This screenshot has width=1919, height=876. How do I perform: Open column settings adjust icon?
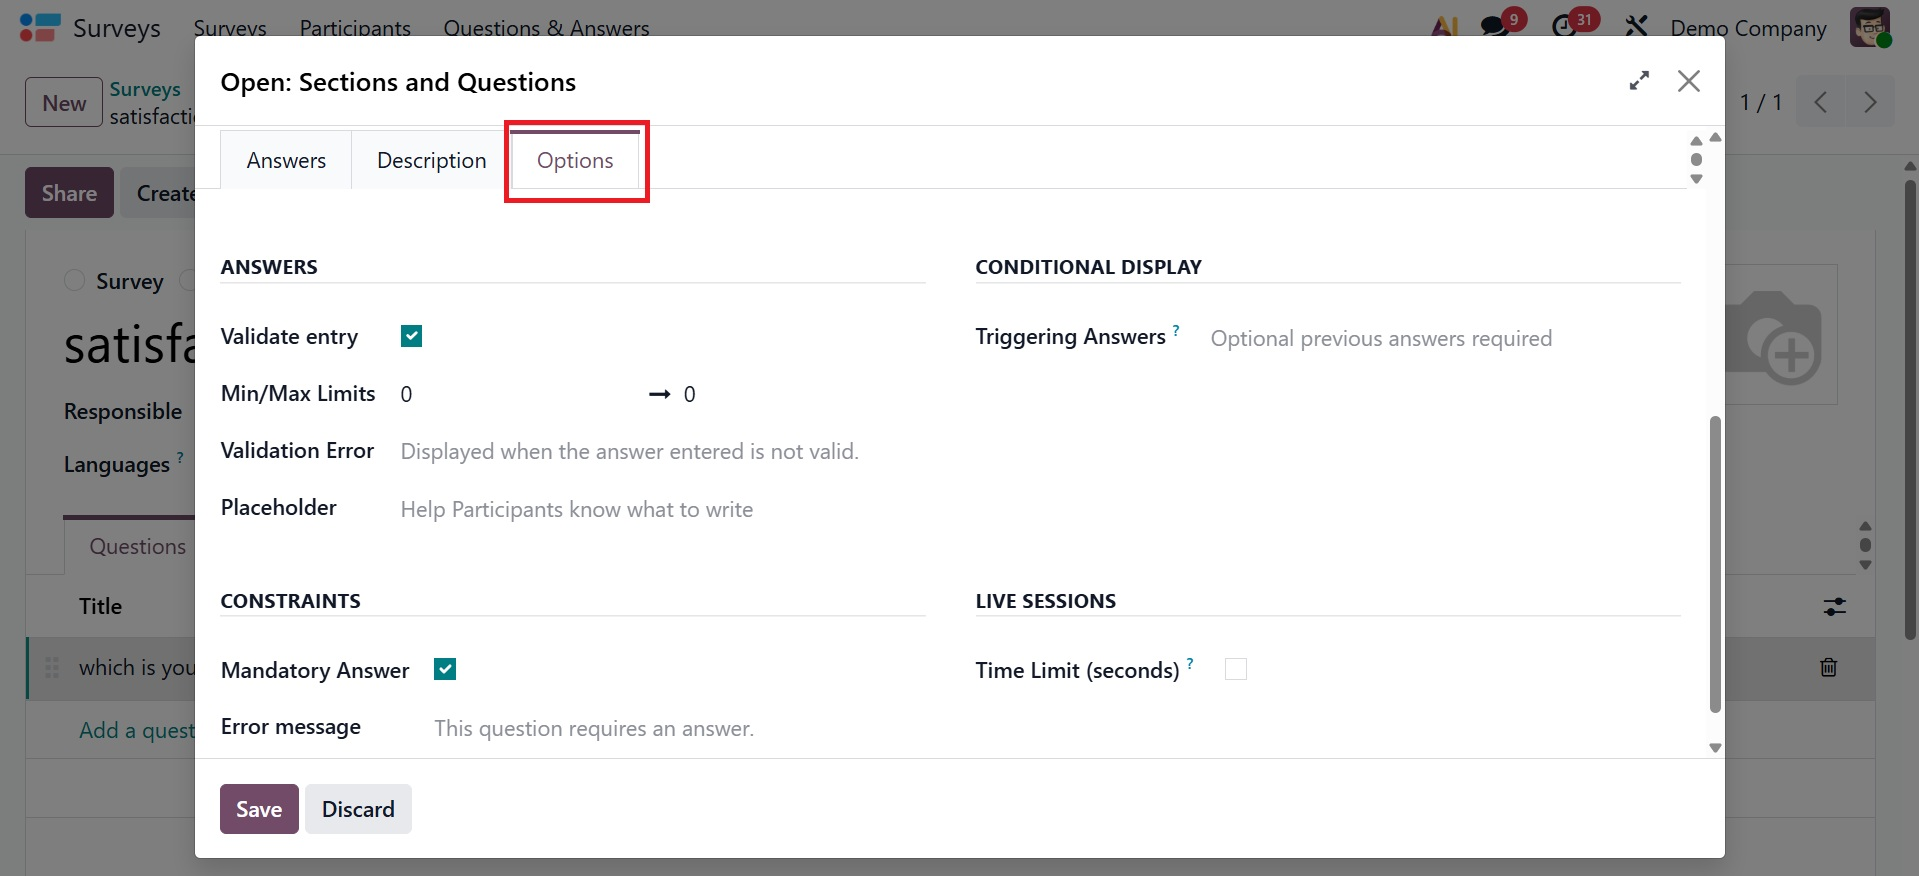tap(1834, 607)
